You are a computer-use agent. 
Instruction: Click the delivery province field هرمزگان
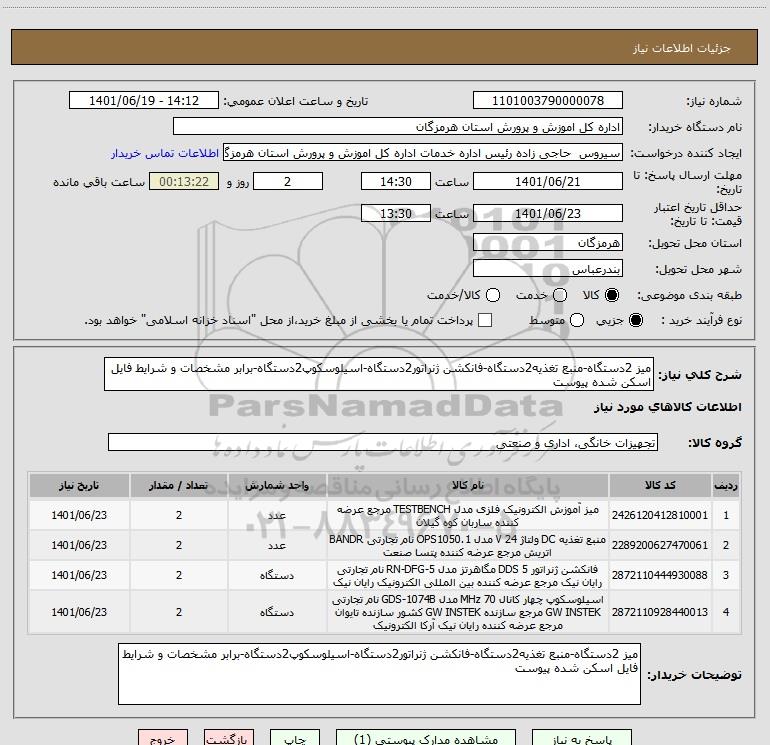point(548,242)
